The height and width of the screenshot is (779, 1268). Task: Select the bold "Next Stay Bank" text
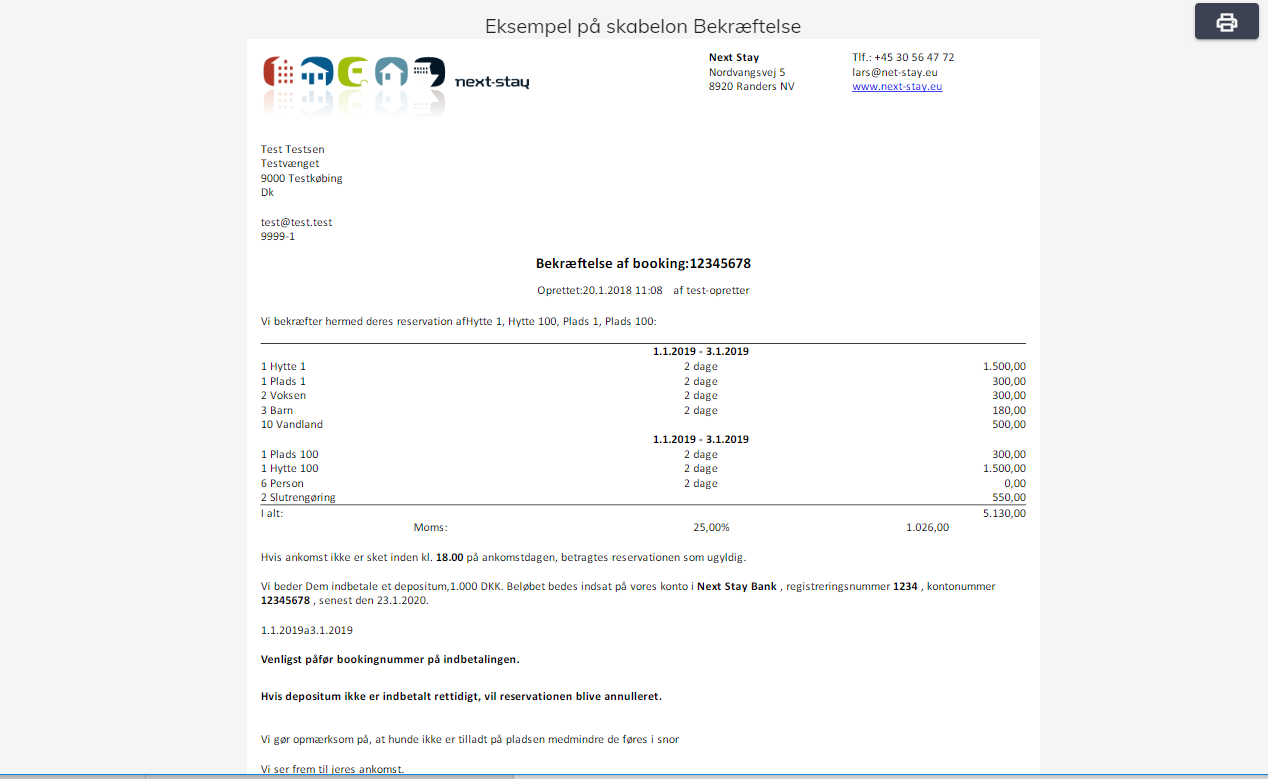click(x=736, y=587)
